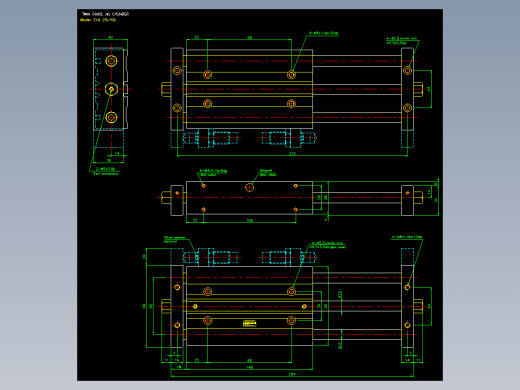Click the '40' width dimension above the side view
Screen dimensions: 520x390
pyautogui.click(x=111, y=37)
